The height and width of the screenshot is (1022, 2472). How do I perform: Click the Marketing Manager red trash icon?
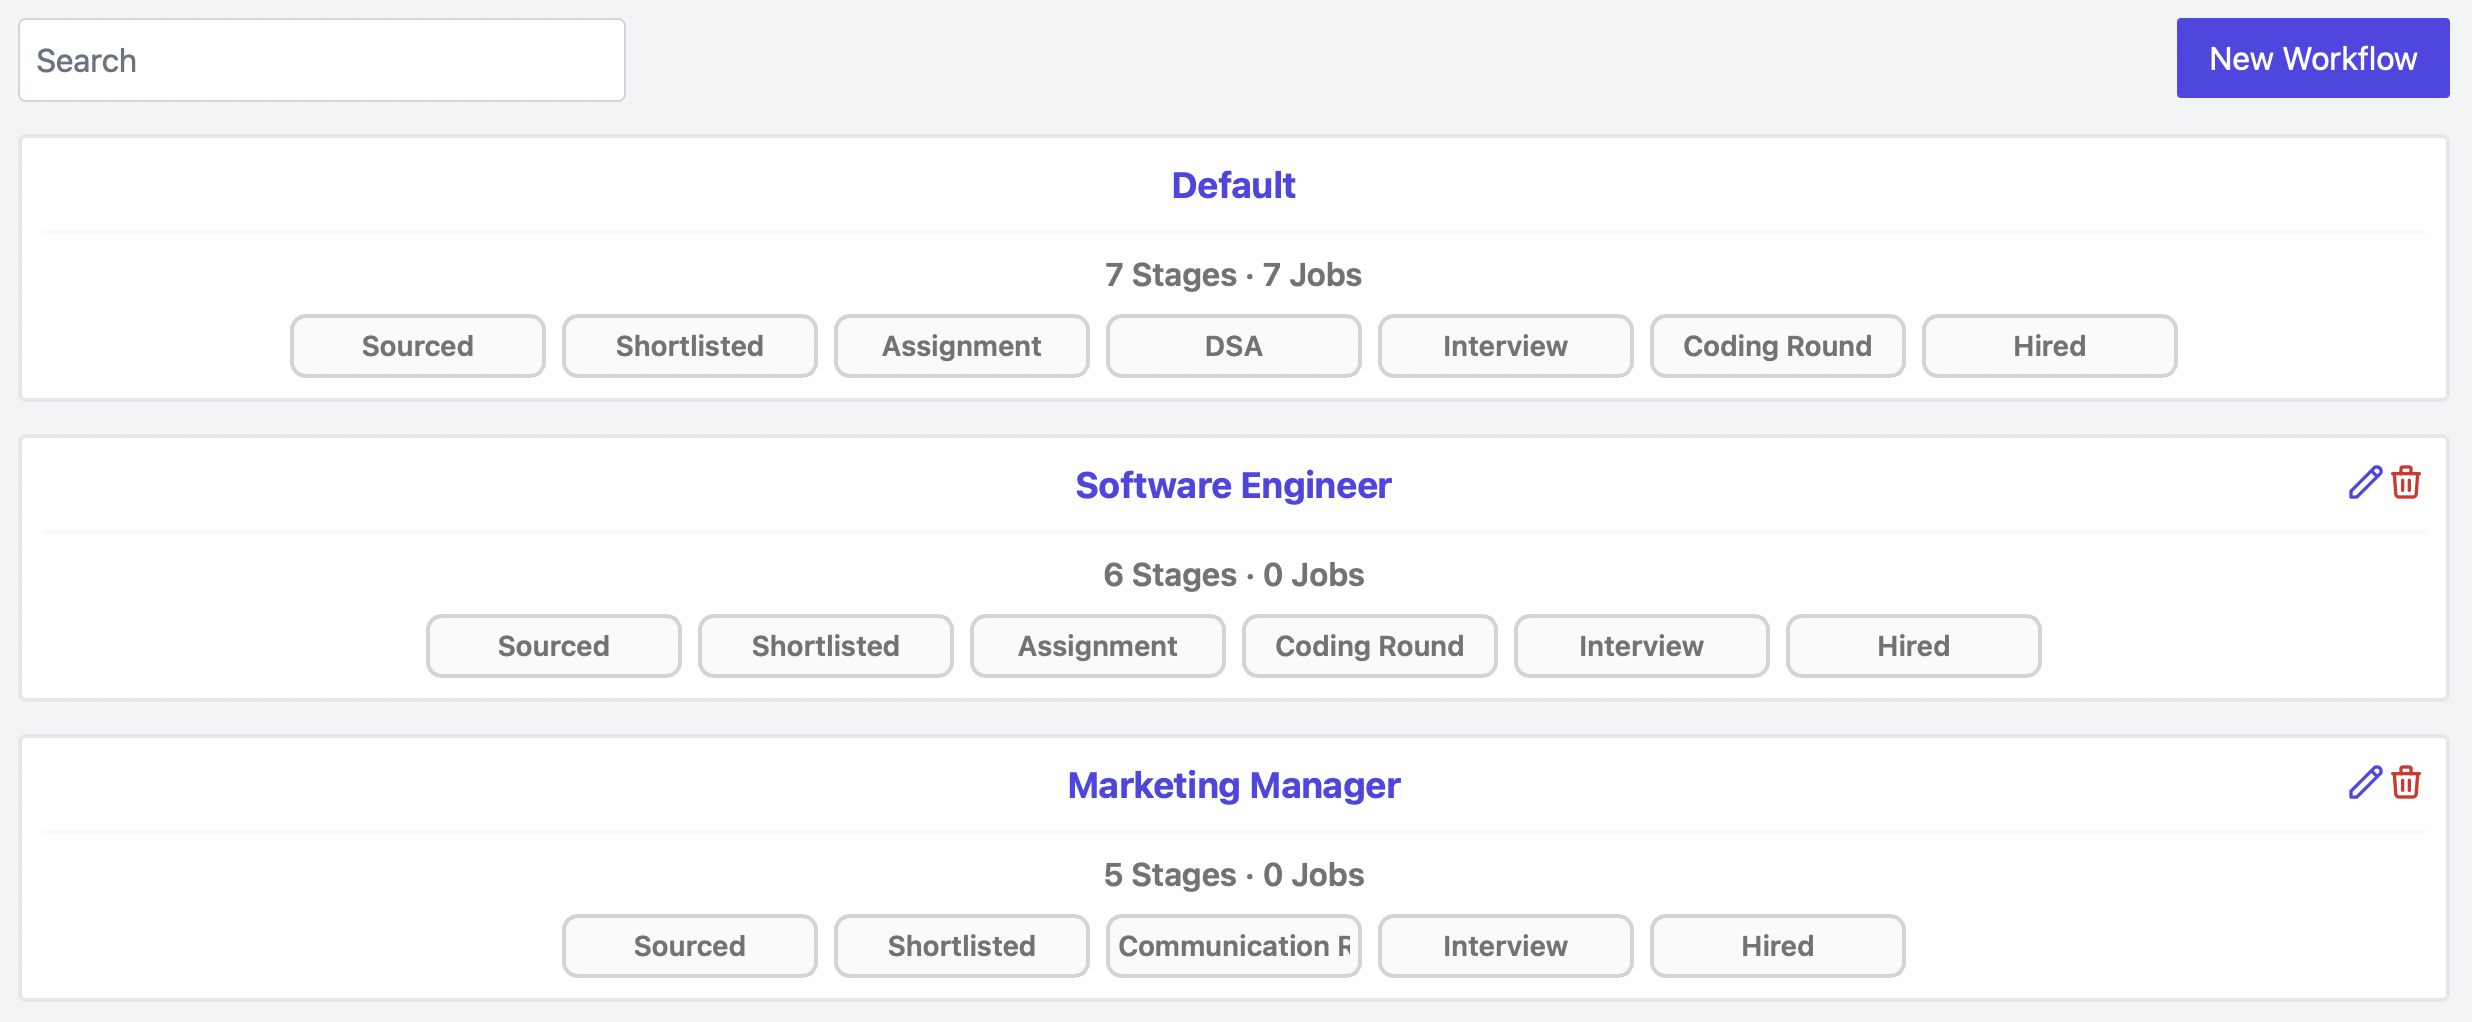pos(2406,782)
